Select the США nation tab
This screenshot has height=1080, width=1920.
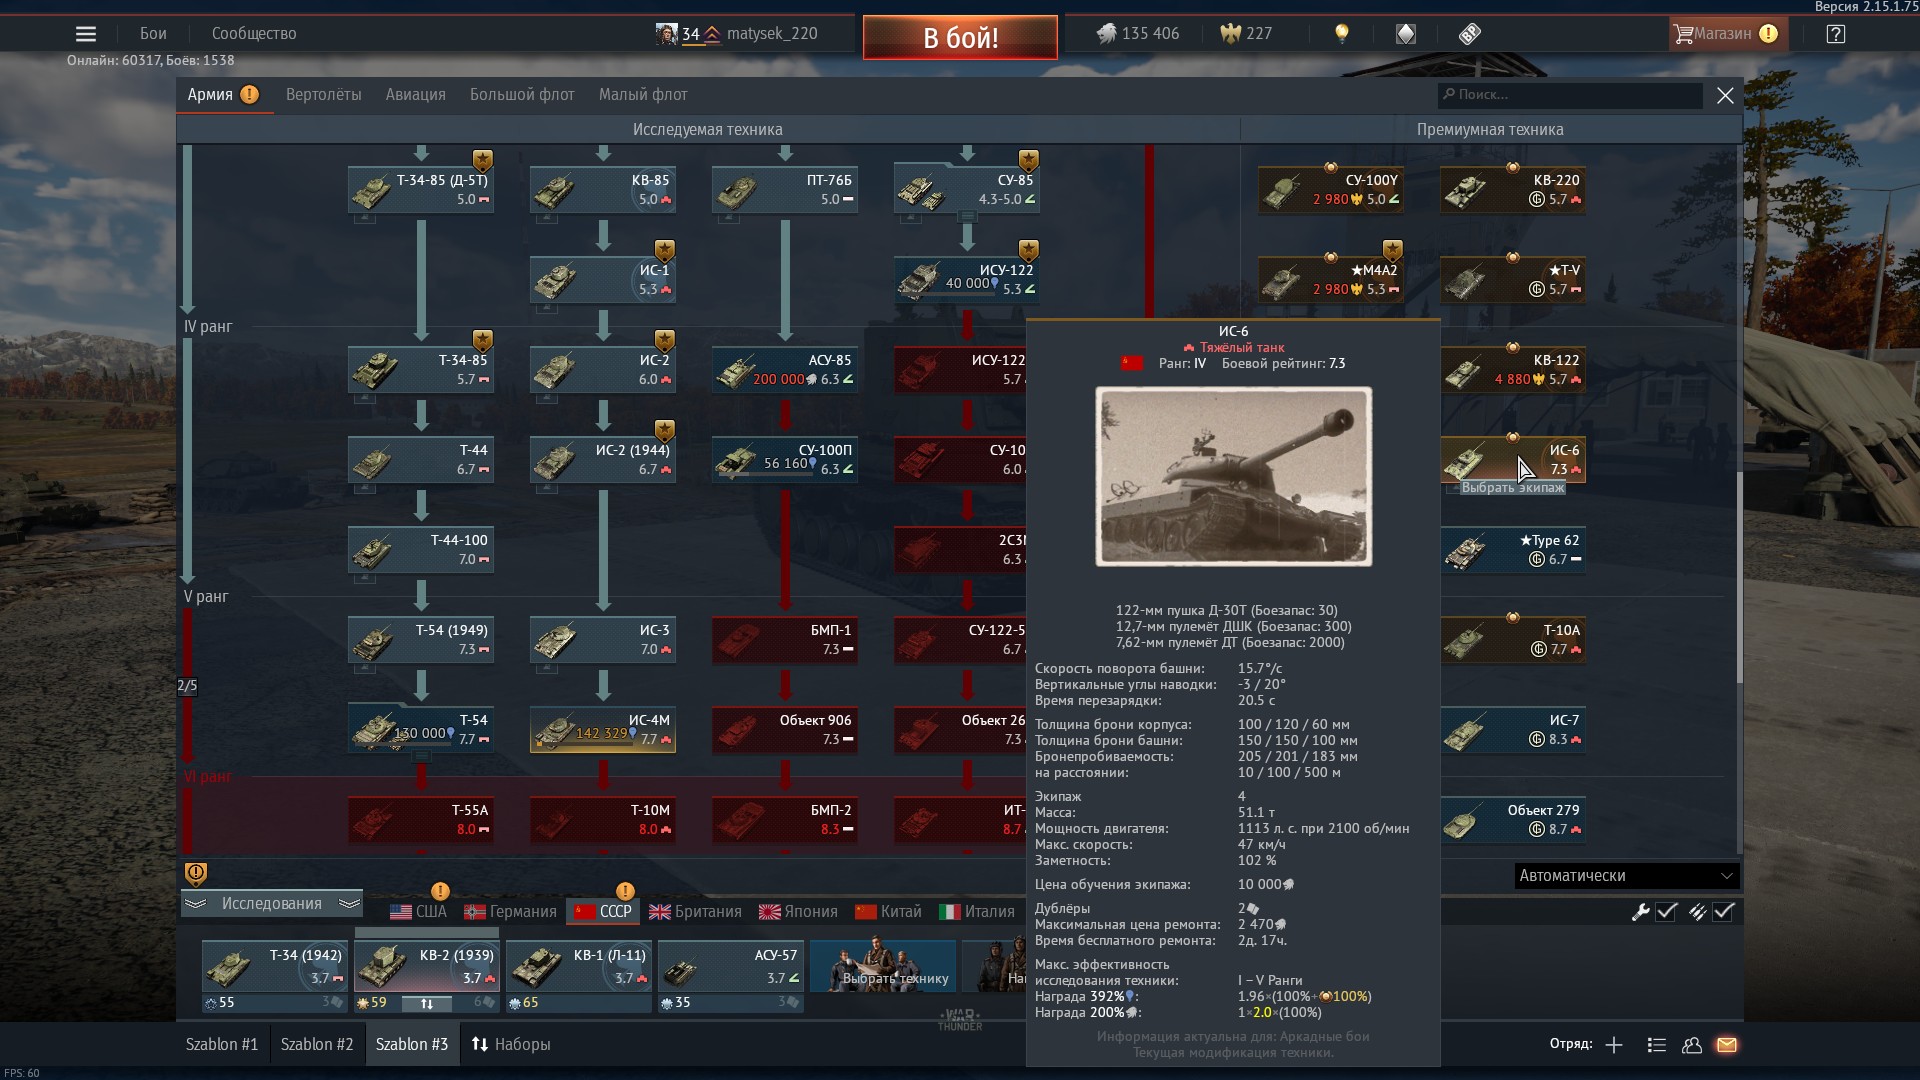pyautogui.click(x=418, y=912)
